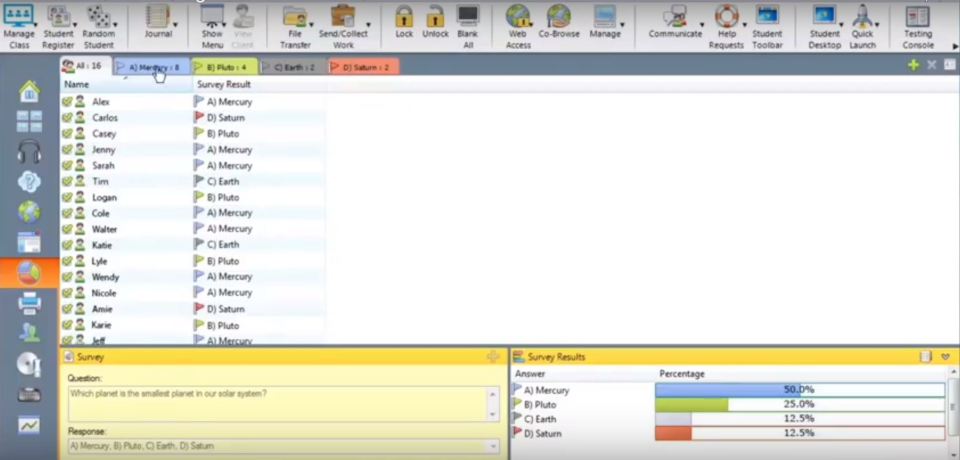Click the Lock students icon
This screenshot has height=460, width=960.
click(404, 16)
